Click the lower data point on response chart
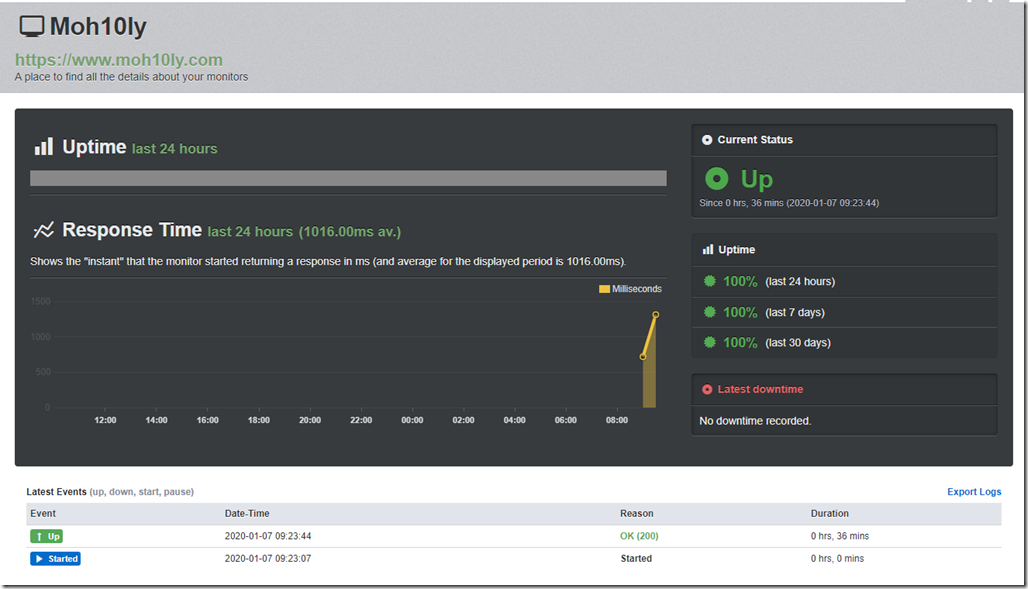 click(x=643, y=357)
